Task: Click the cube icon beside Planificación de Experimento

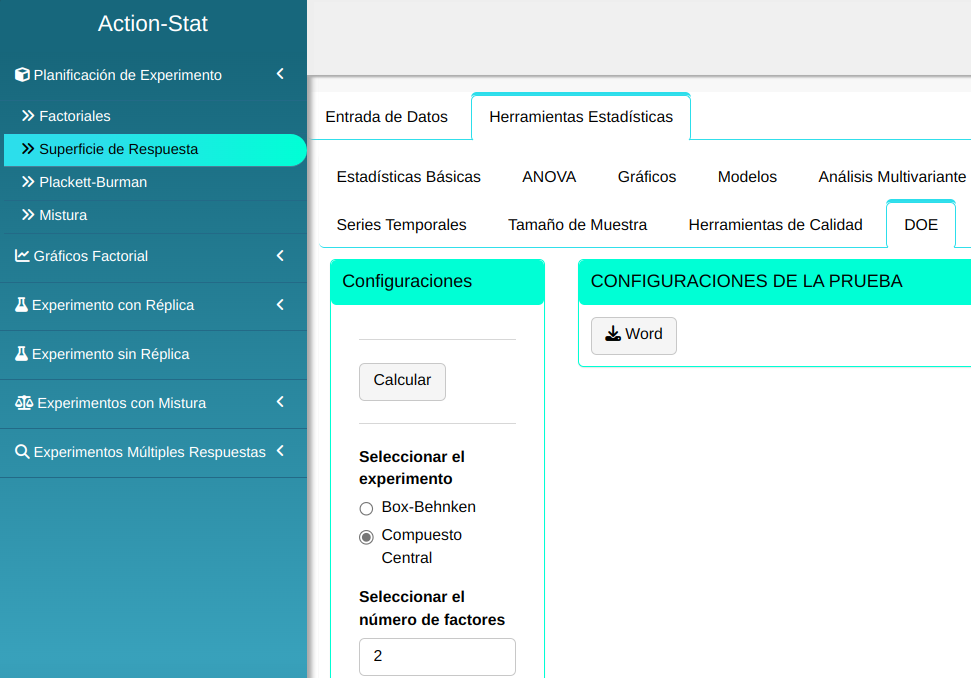Action: (x=22, y=75)
